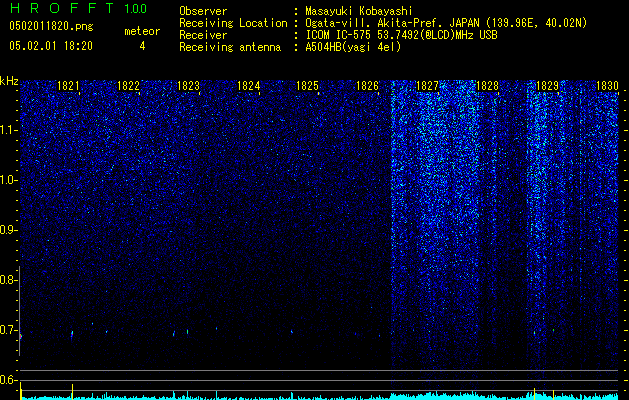Click the 'Receiver' field label
The width and height of the screenshot is (629, 400).
click(203, 35)
